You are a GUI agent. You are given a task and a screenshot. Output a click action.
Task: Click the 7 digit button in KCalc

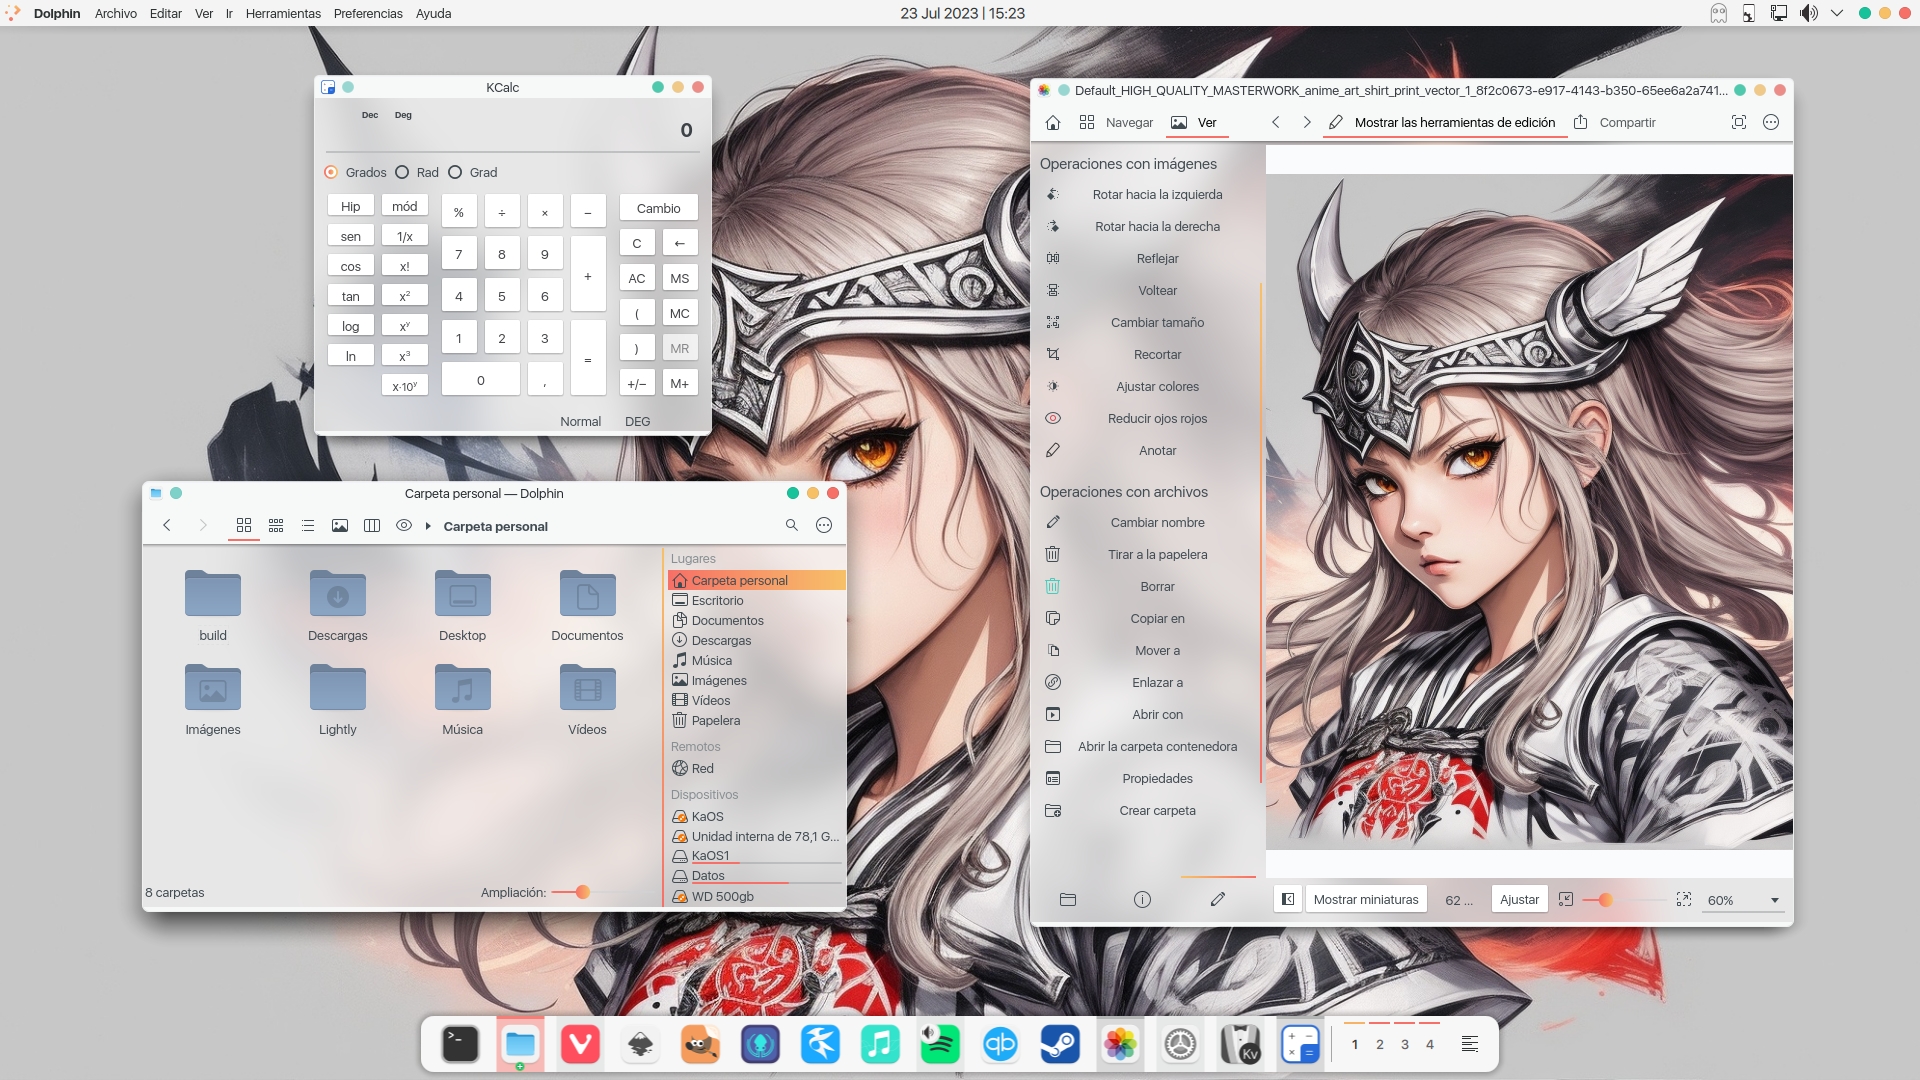click(x=459, y=254)
